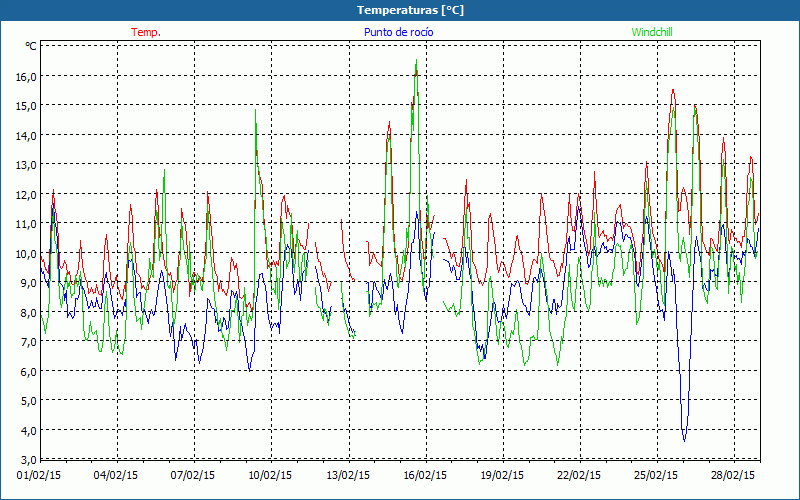Click the 25/02/15 date label
Image resolution: width=800 pixels, height=500 pixels.
point(656,475)
